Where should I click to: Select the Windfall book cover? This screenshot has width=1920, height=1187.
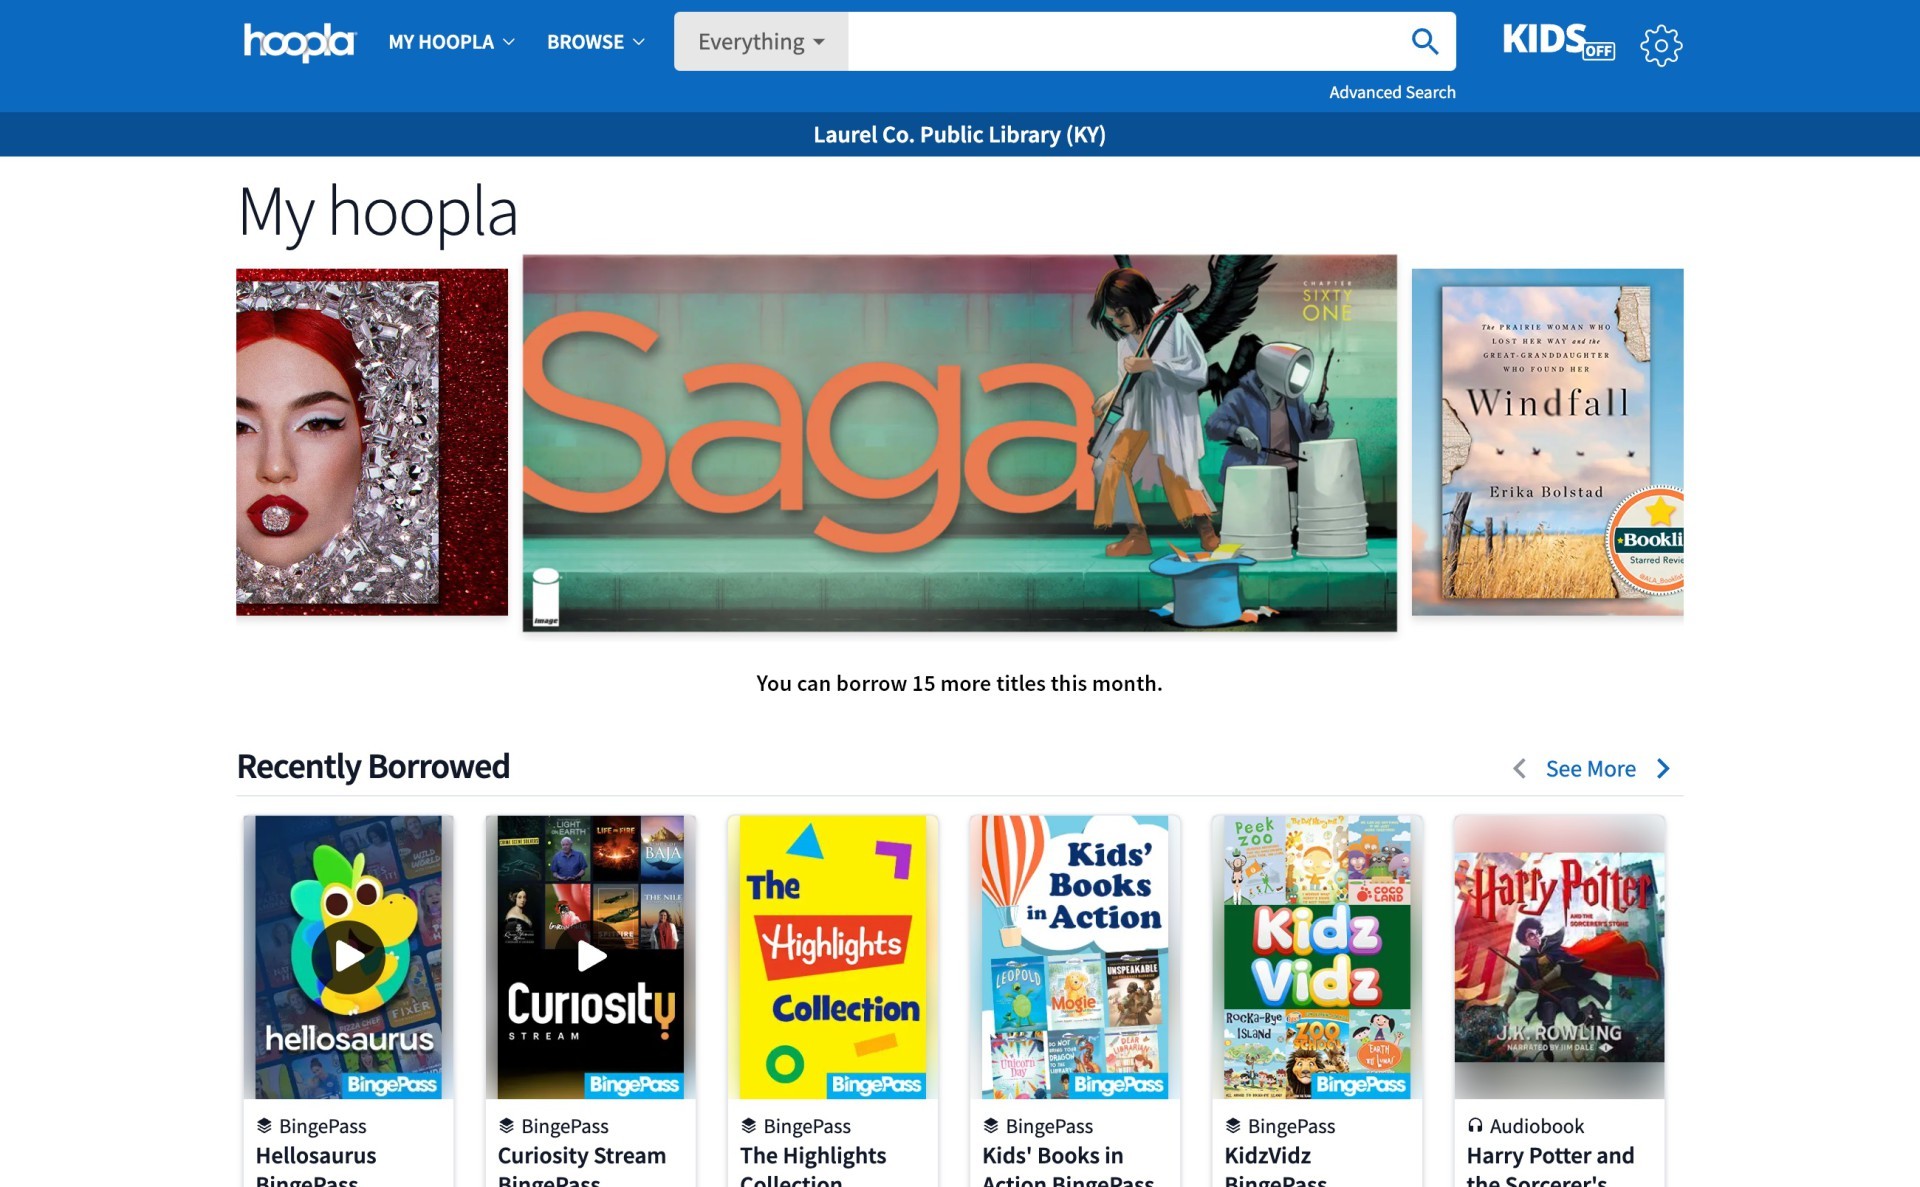pos(1547,442)
